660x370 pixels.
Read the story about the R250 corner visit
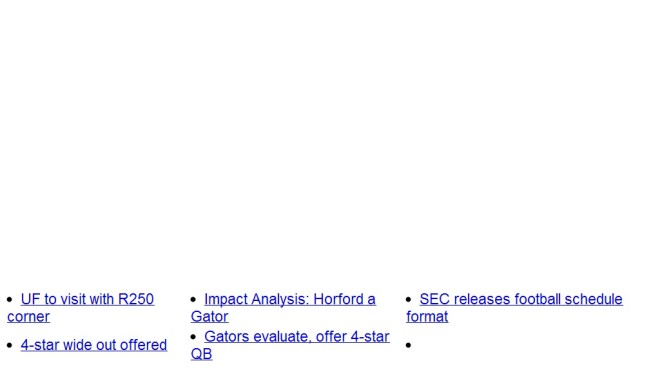[x=87, y=299]
